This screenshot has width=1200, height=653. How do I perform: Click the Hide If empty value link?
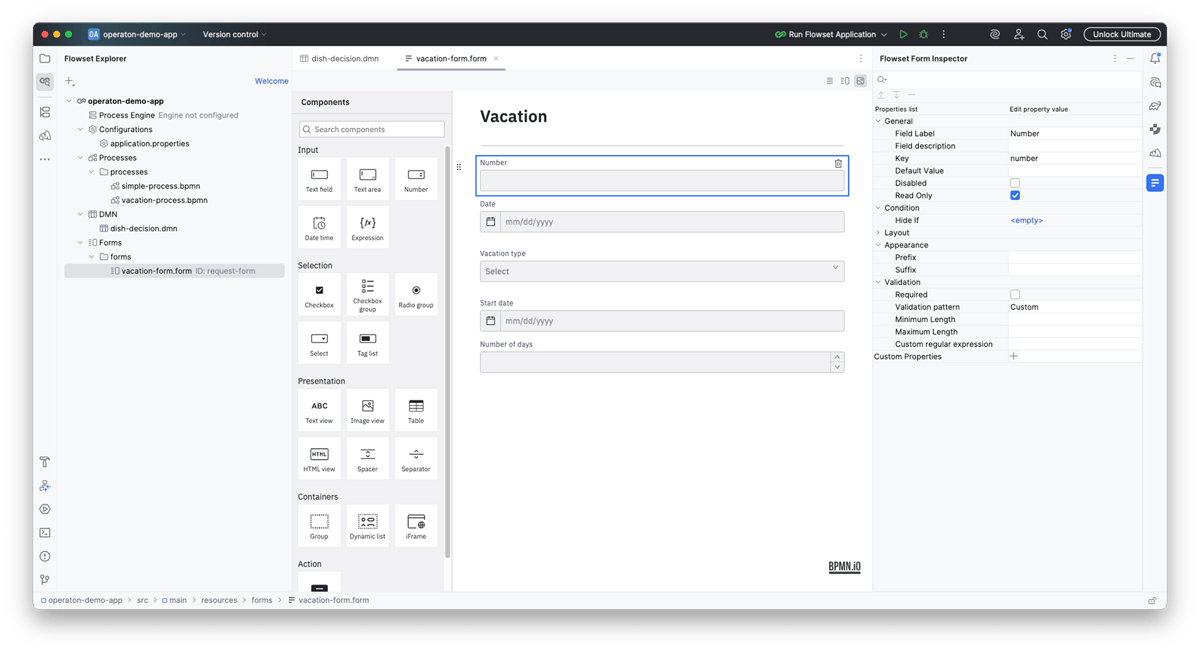(1026, 220)
